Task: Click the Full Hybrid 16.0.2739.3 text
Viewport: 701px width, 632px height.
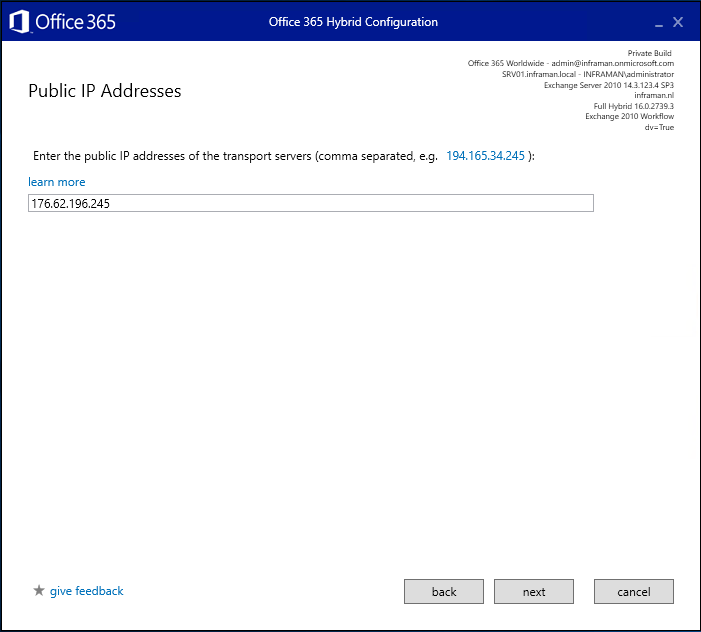Action: (633, 106)
